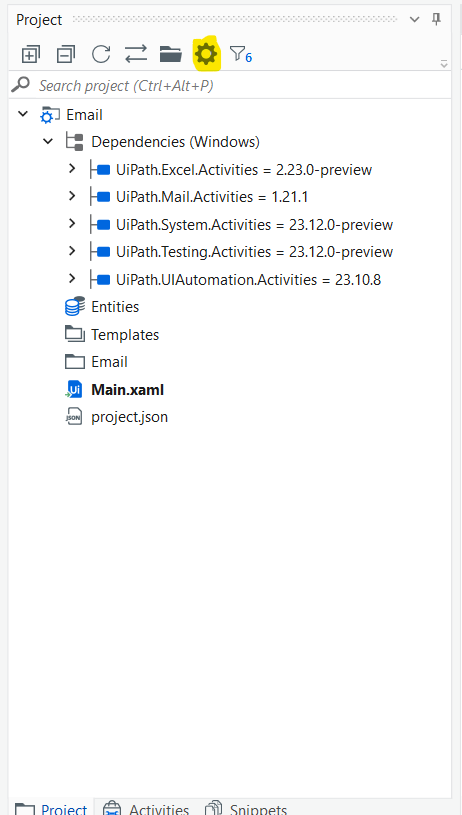Collapse the Dependencies (Windows) node

pos(48,141)
